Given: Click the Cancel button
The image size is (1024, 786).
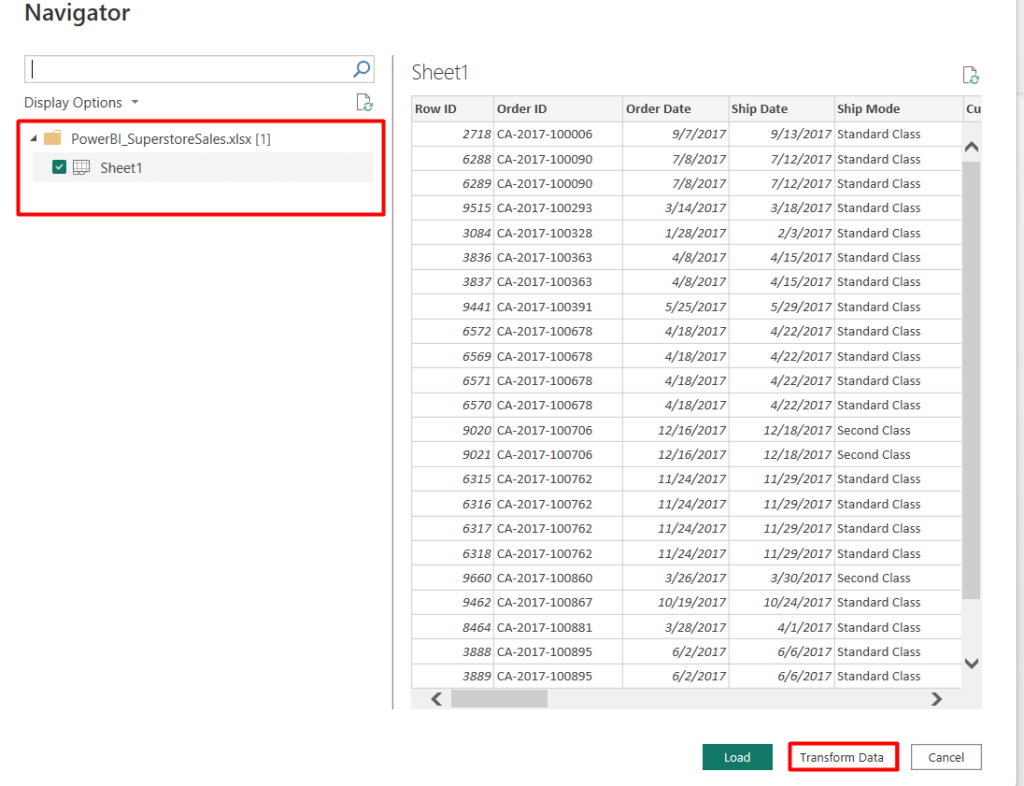Looking at the screenshot, I should [x=946, y=757].
